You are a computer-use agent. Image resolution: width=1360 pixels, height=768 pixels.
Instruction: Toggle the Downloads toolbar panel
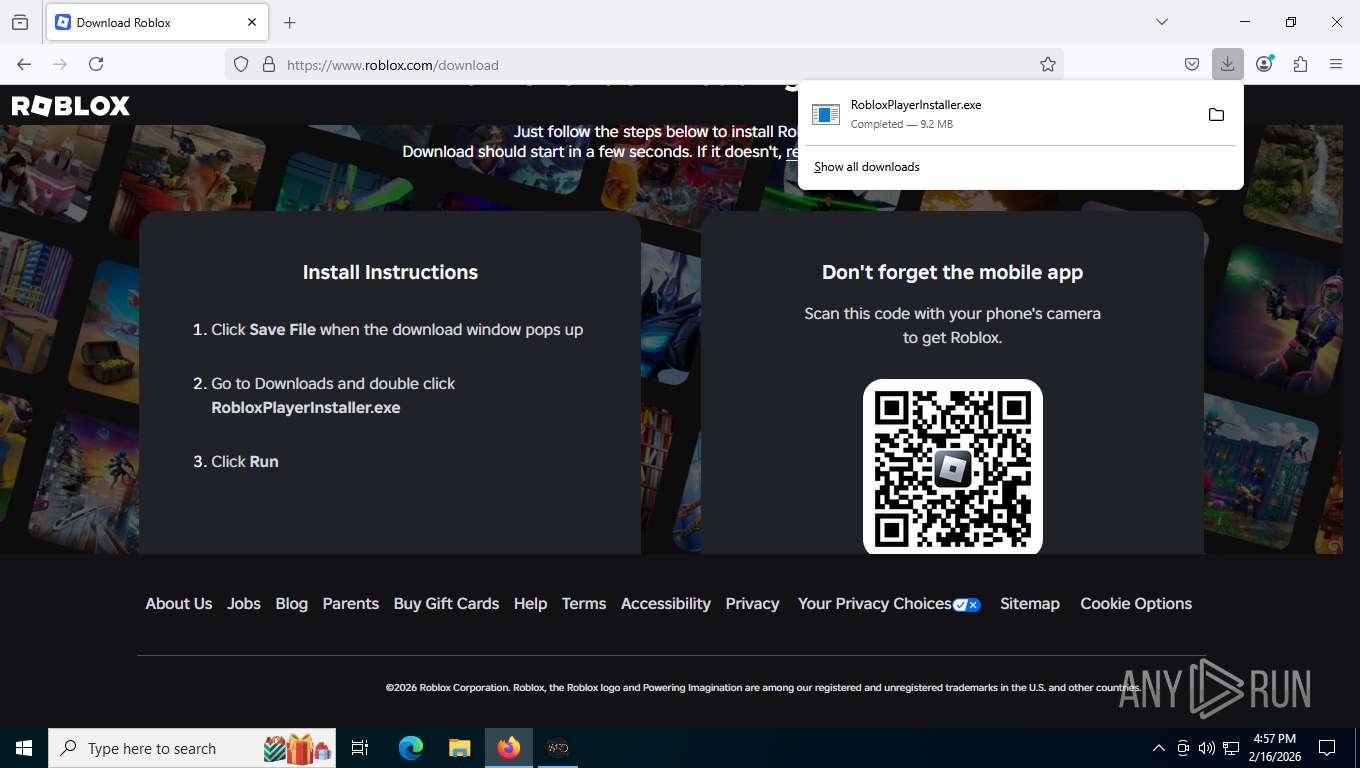pos(1227,64)
